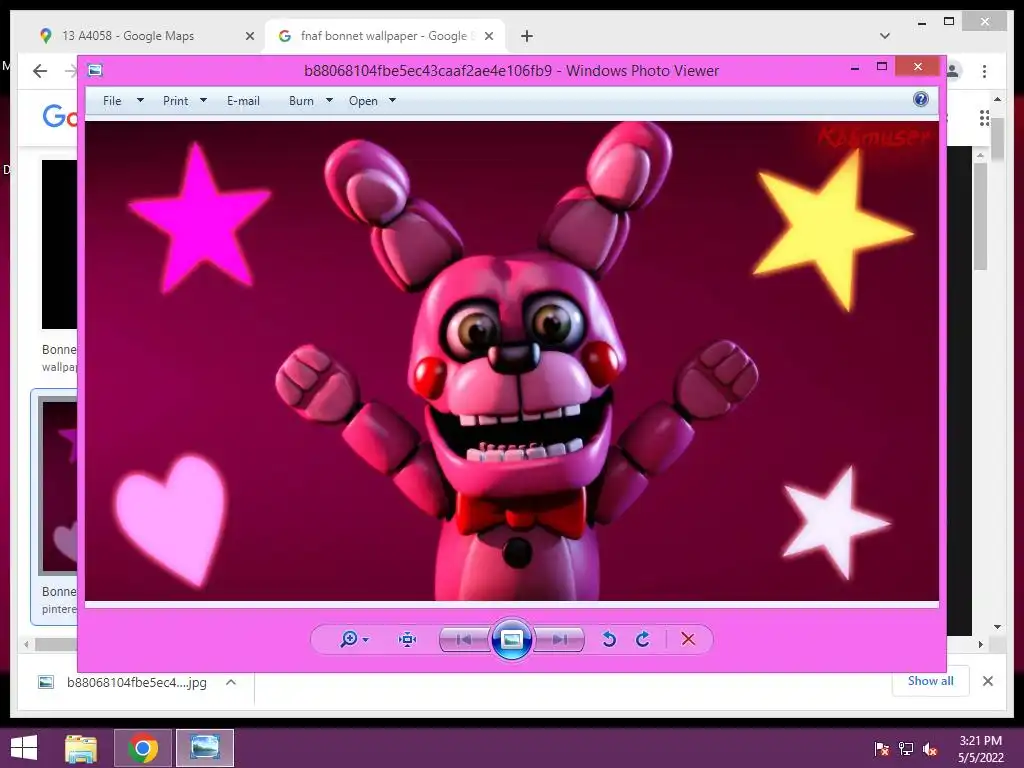Go to the next photo
This screenshot has width=1024, height=768.
coord(559,639)
